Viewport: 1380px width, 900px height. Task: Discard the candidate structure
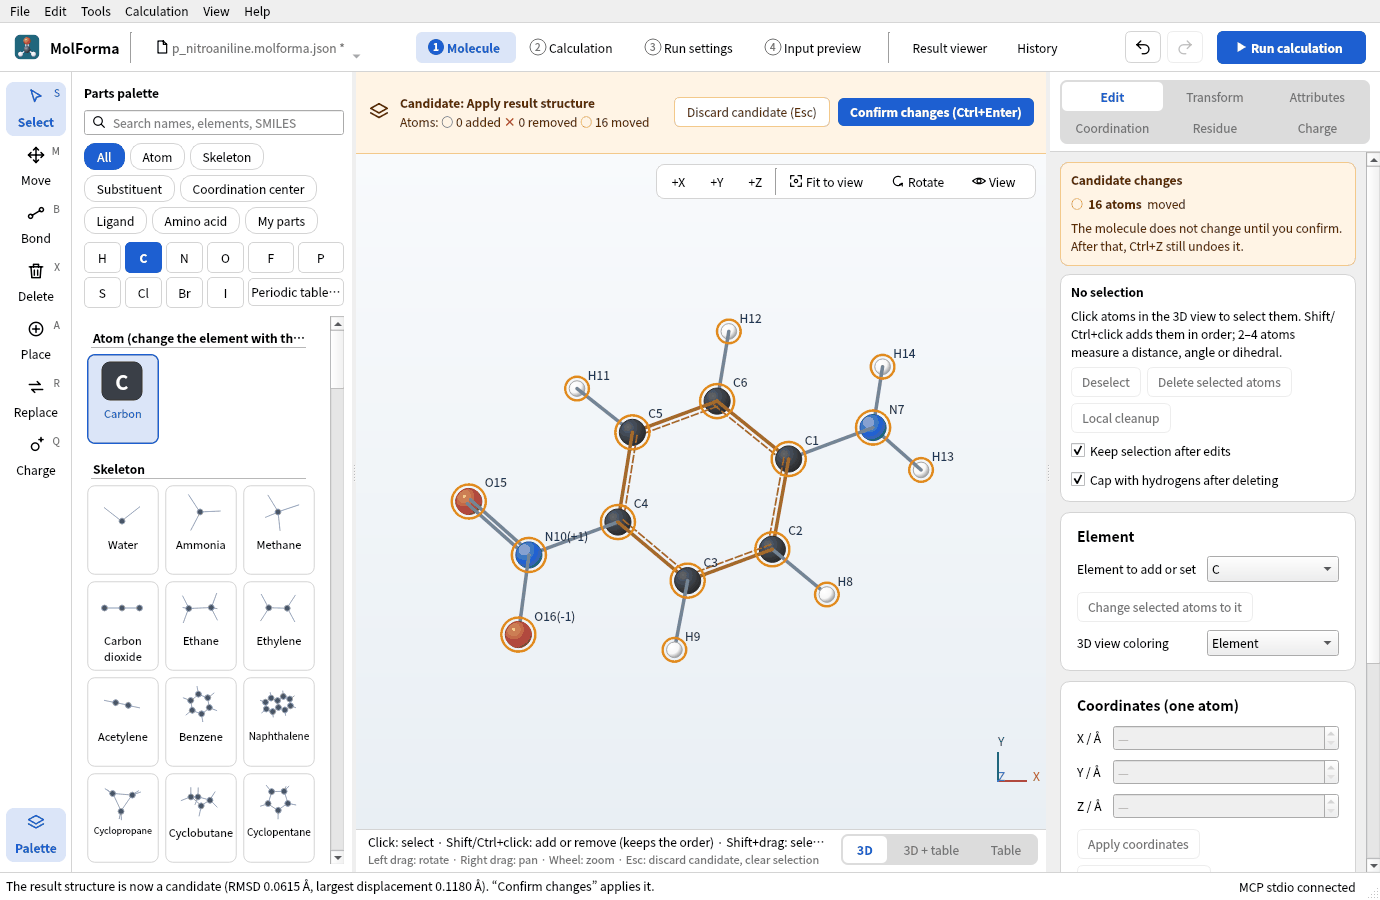pos(752,112)
